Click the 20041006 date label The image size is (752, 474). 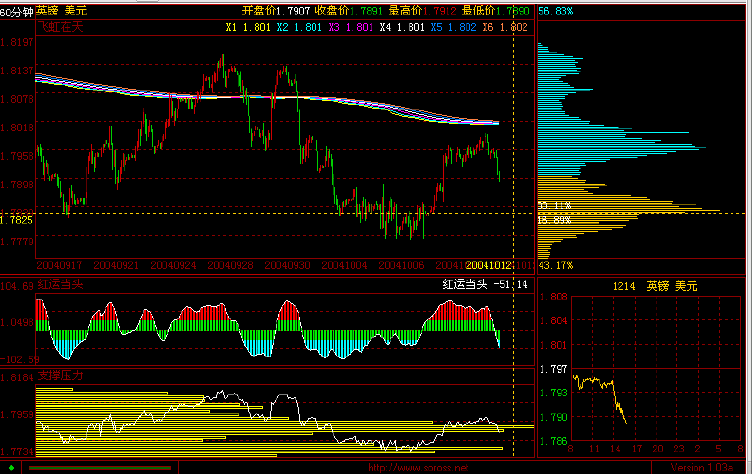coord(401,265)
